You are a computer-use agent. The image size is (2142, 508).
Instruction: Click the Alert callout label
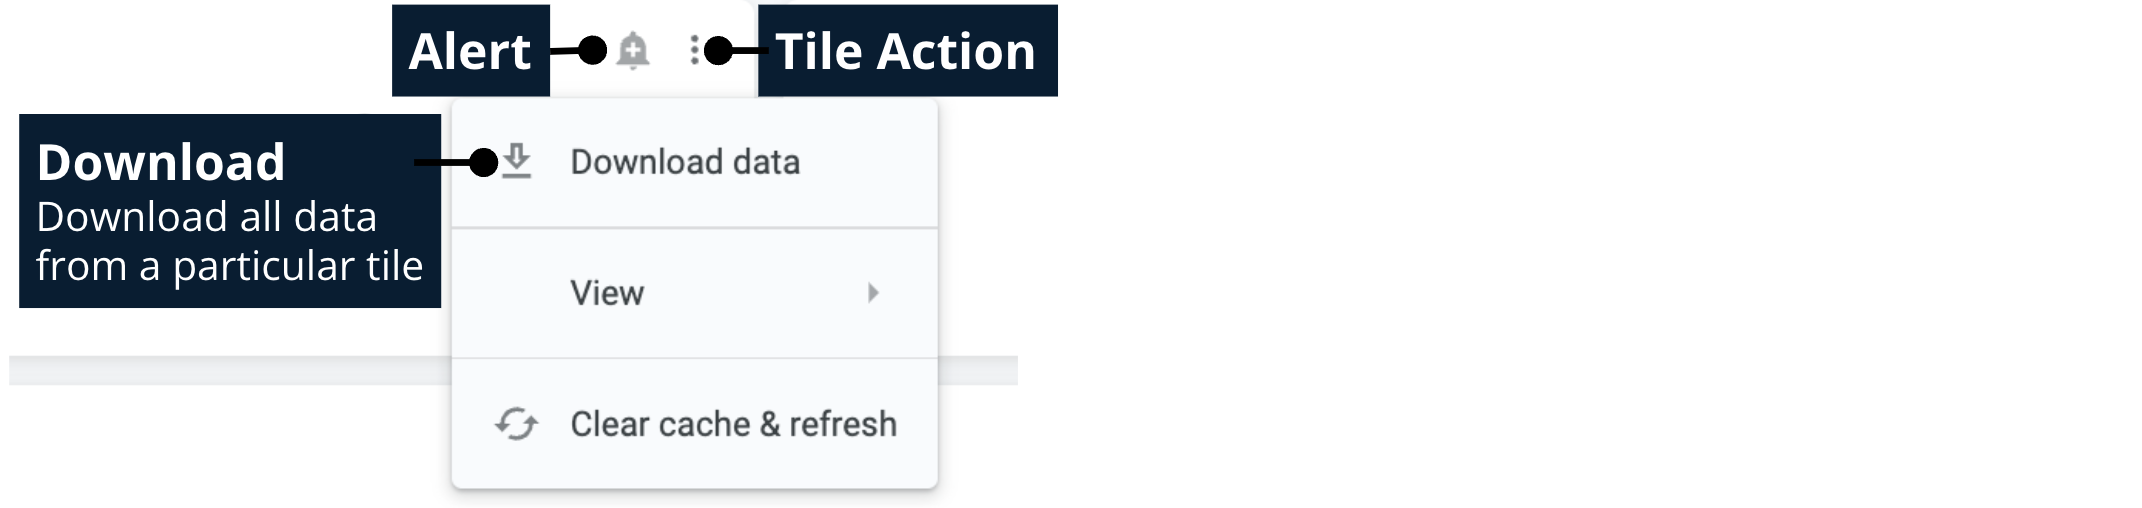click(x=470, y=51)
